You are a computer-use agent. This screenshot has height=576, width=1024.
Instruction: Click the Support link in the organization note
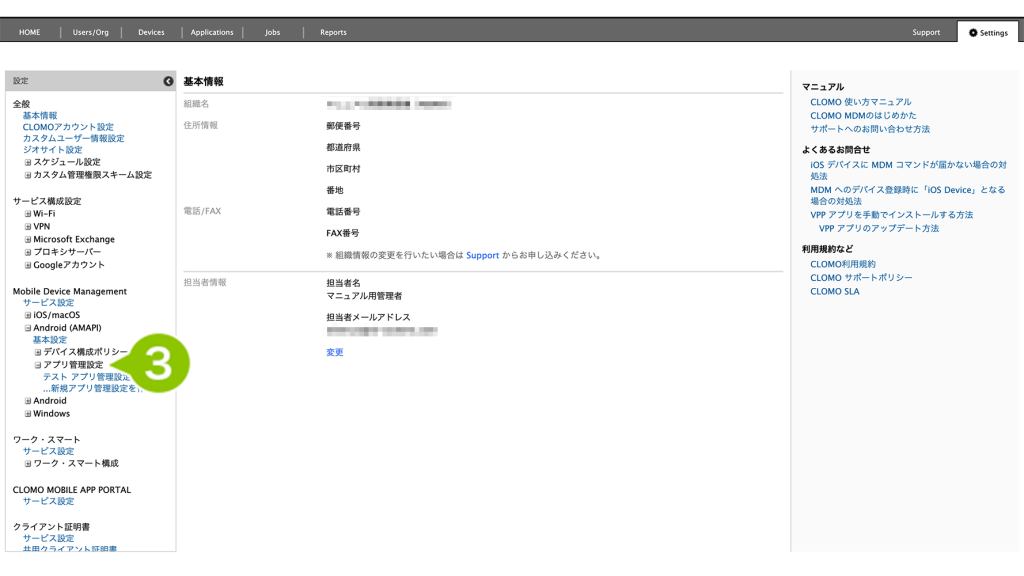[483, 255]
